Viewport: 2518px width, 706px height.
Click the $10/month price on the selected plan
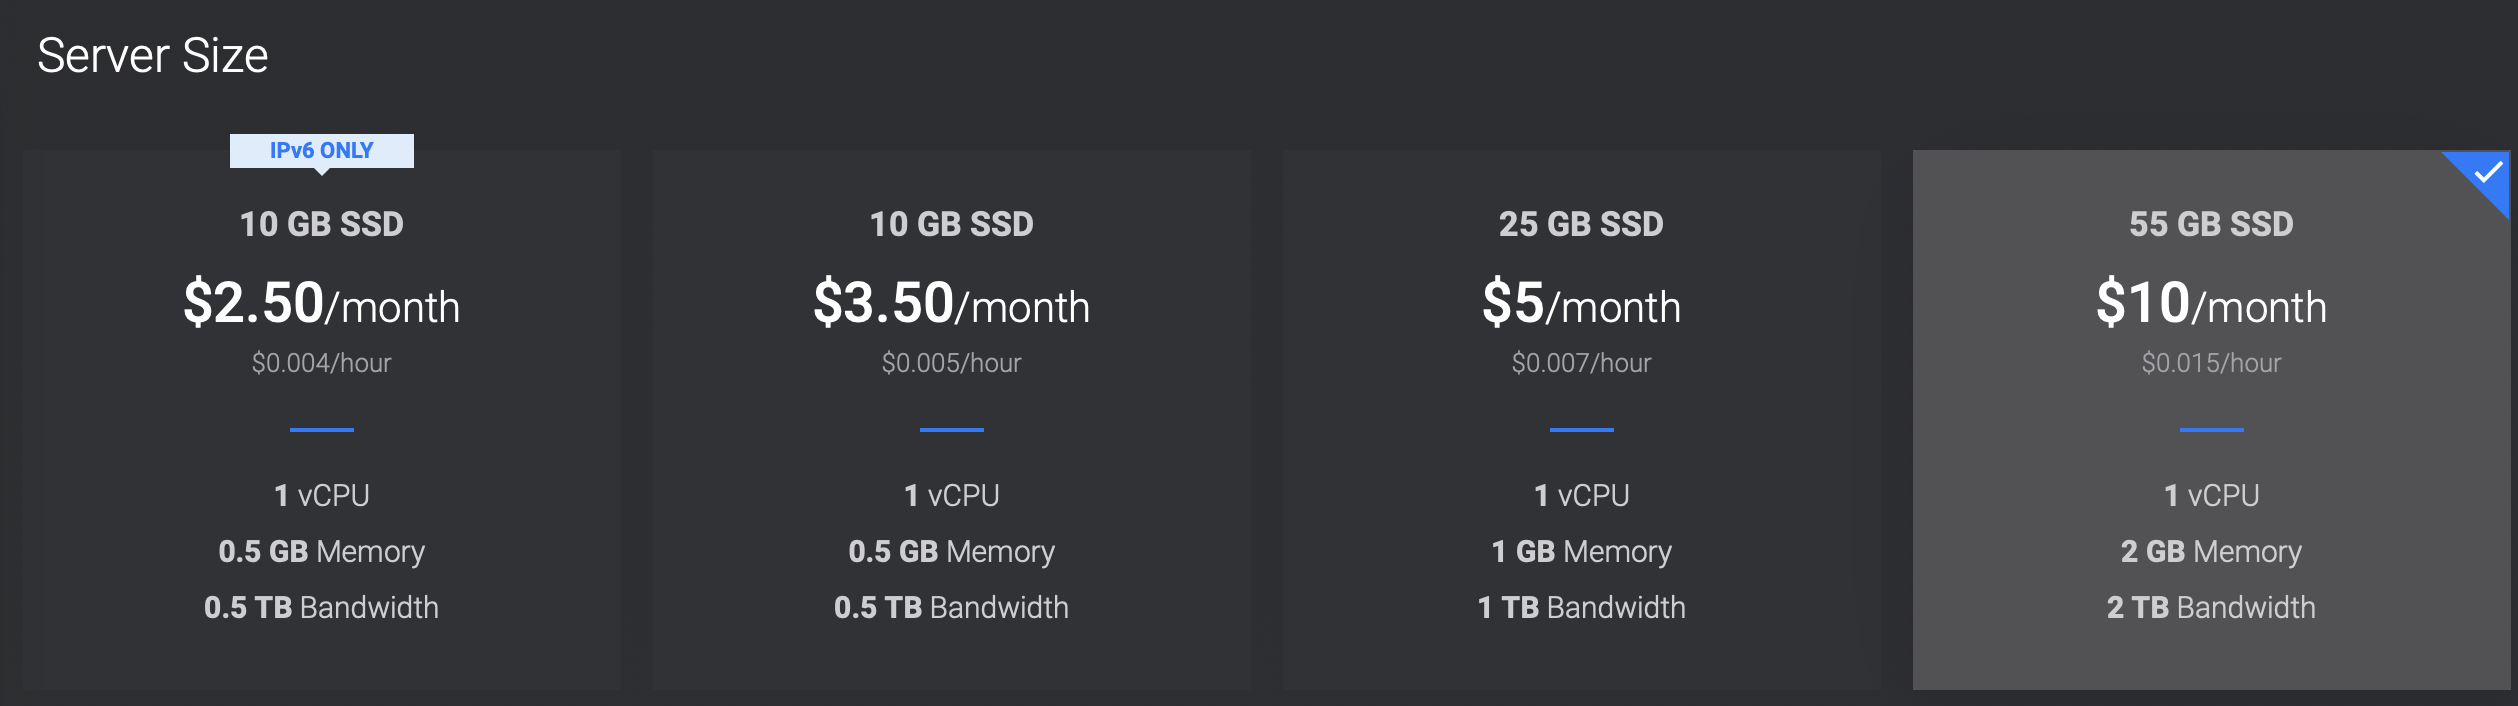coord(2211,303)
